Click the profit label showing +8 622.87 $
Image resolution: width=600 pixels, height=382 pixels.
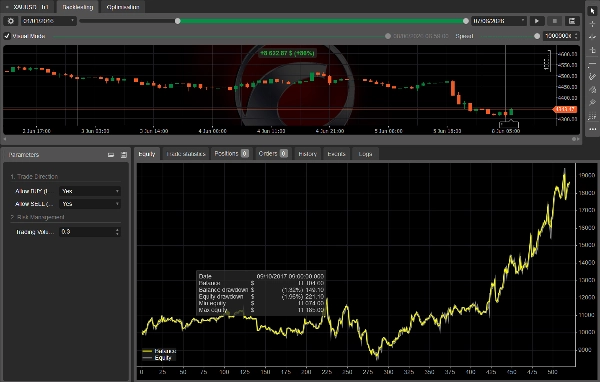pos(287,53)
